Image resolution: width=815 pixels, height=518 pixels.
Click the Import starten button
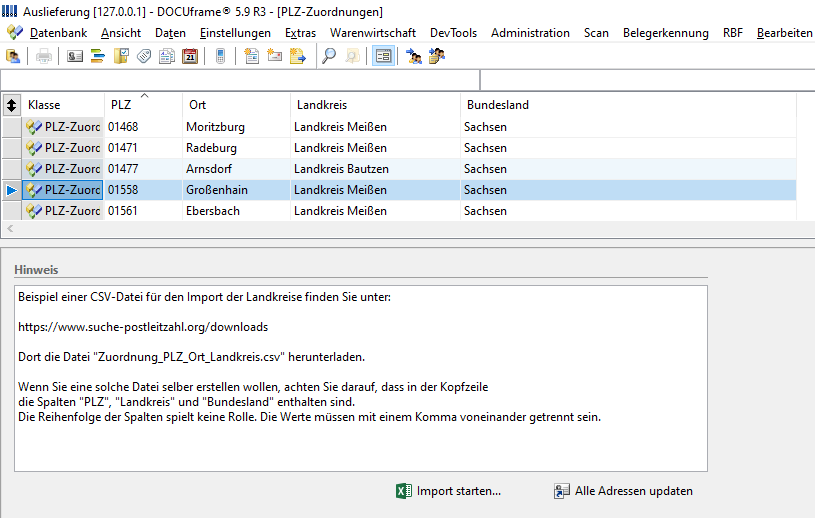449,491
